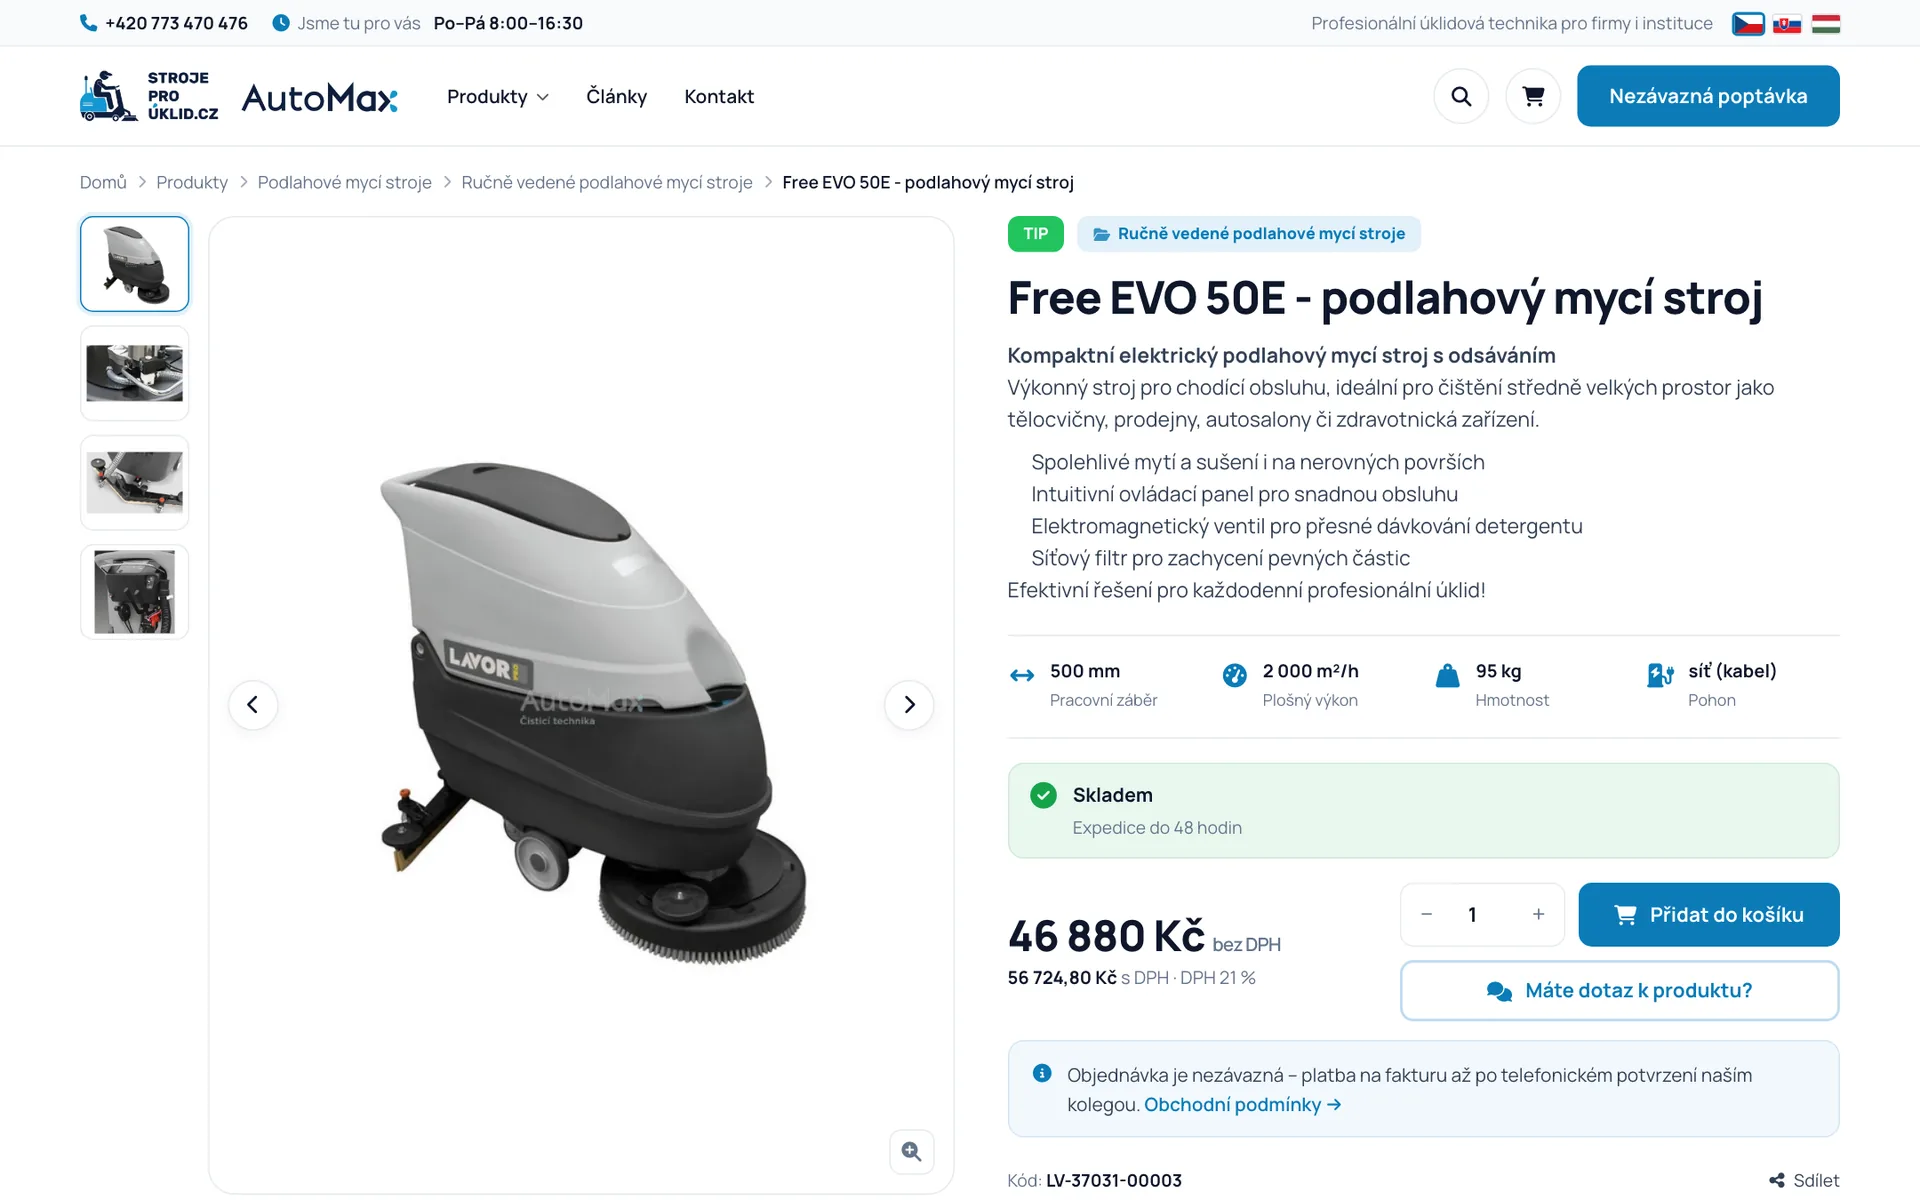Select second product thumbnail image
This screenshot has width=1920, height=1200.
coord(135,373)
